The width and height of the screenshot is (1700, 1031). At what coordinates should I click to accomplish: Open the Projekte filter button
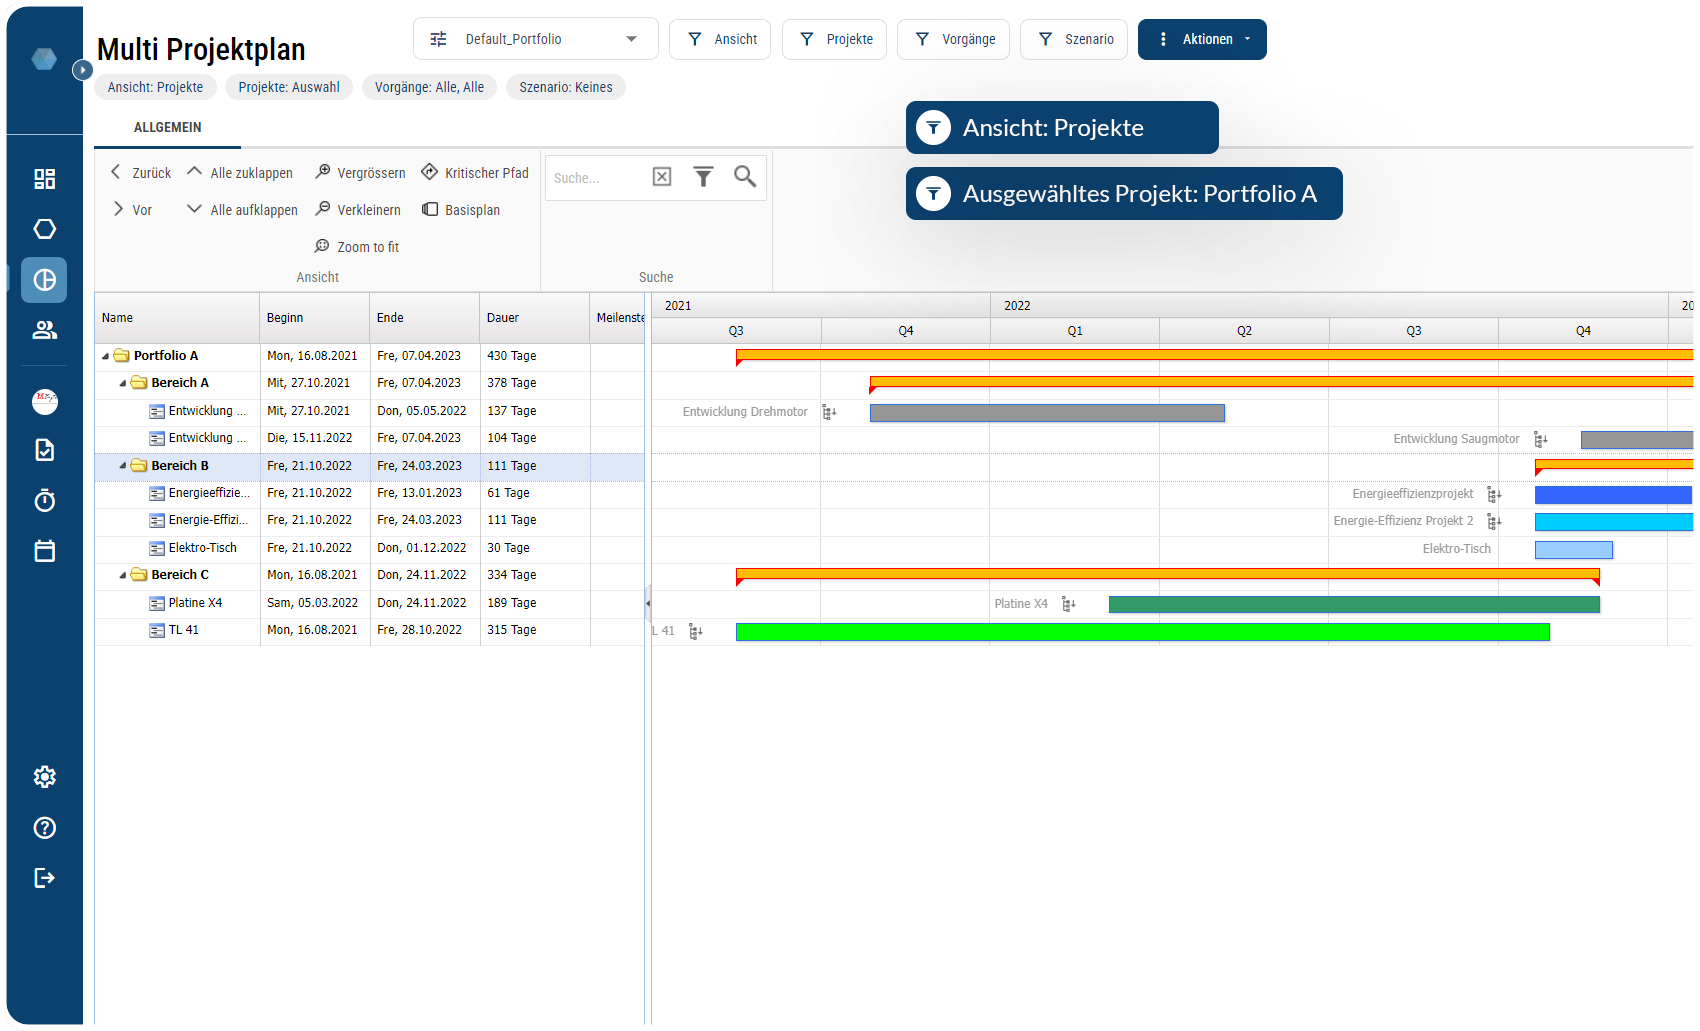pos(834,39)
